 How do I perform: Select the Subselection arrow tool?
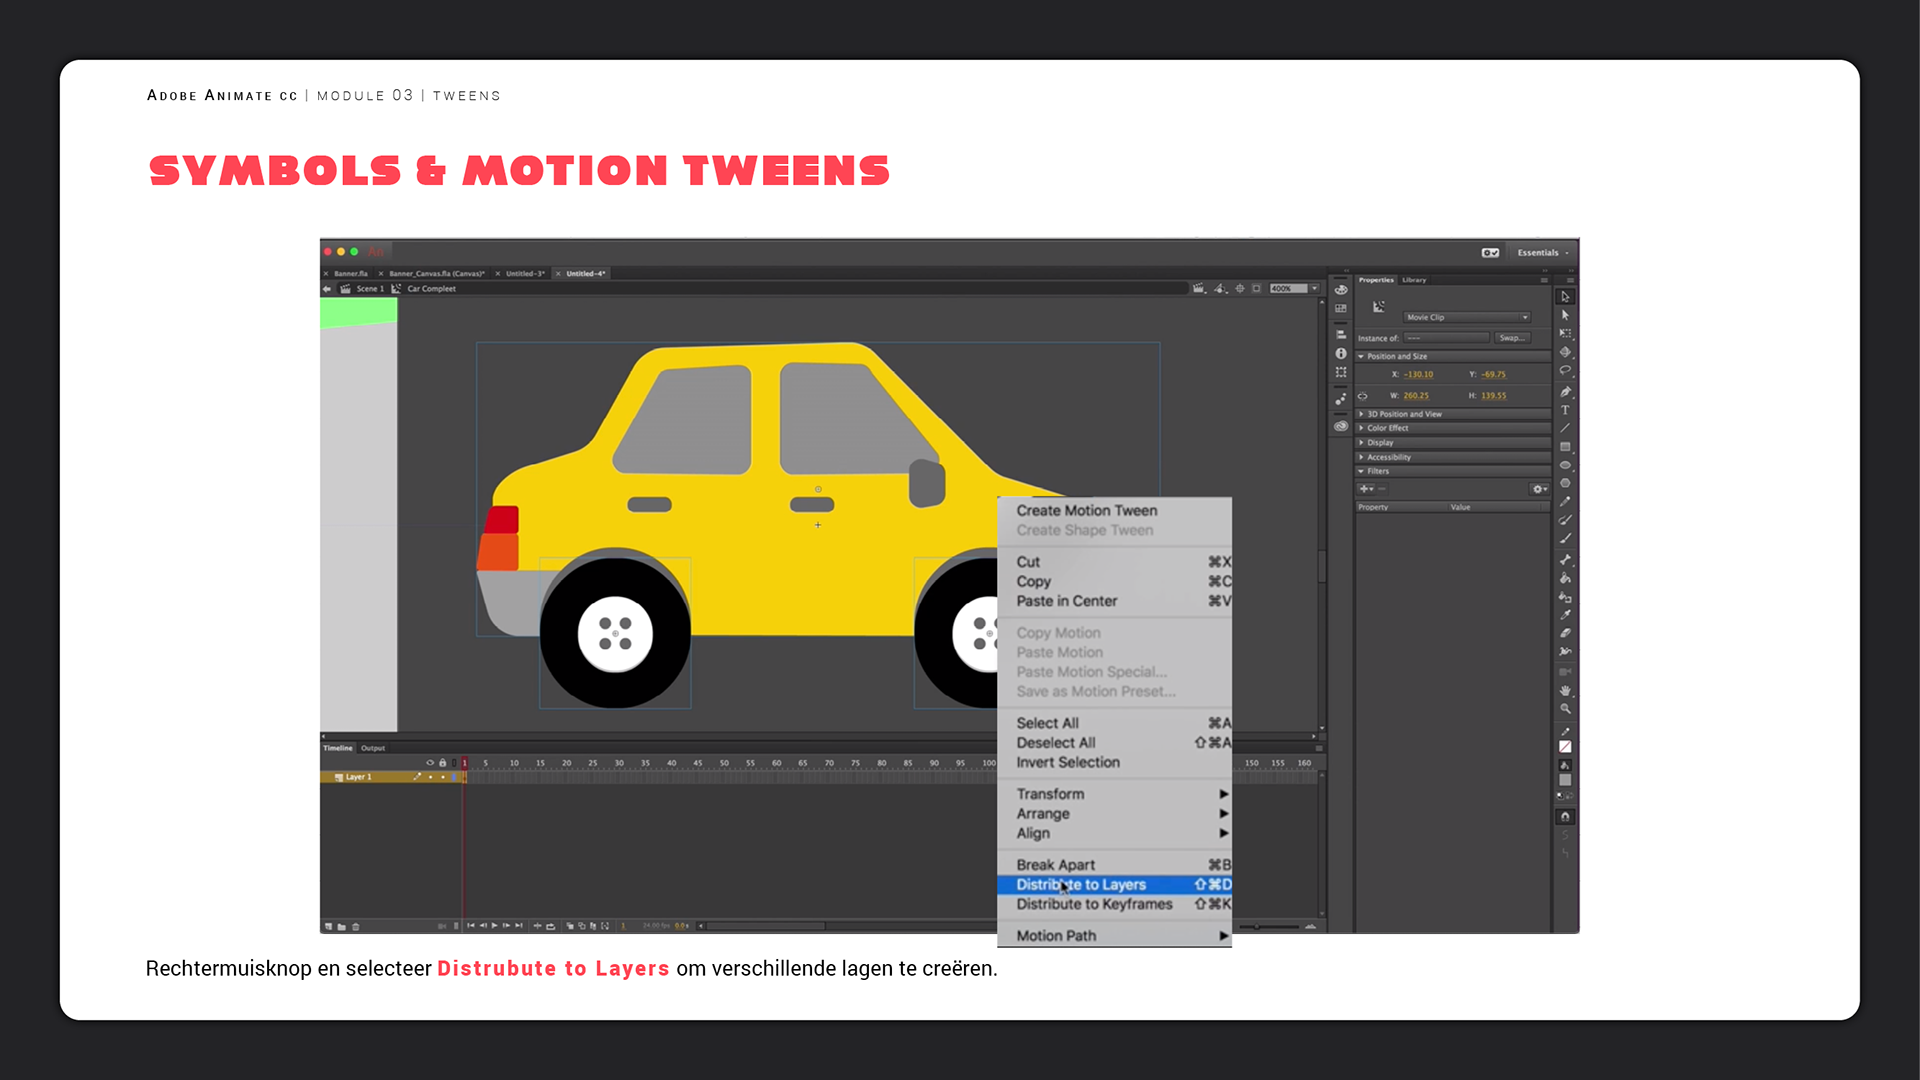point(1565,315)
